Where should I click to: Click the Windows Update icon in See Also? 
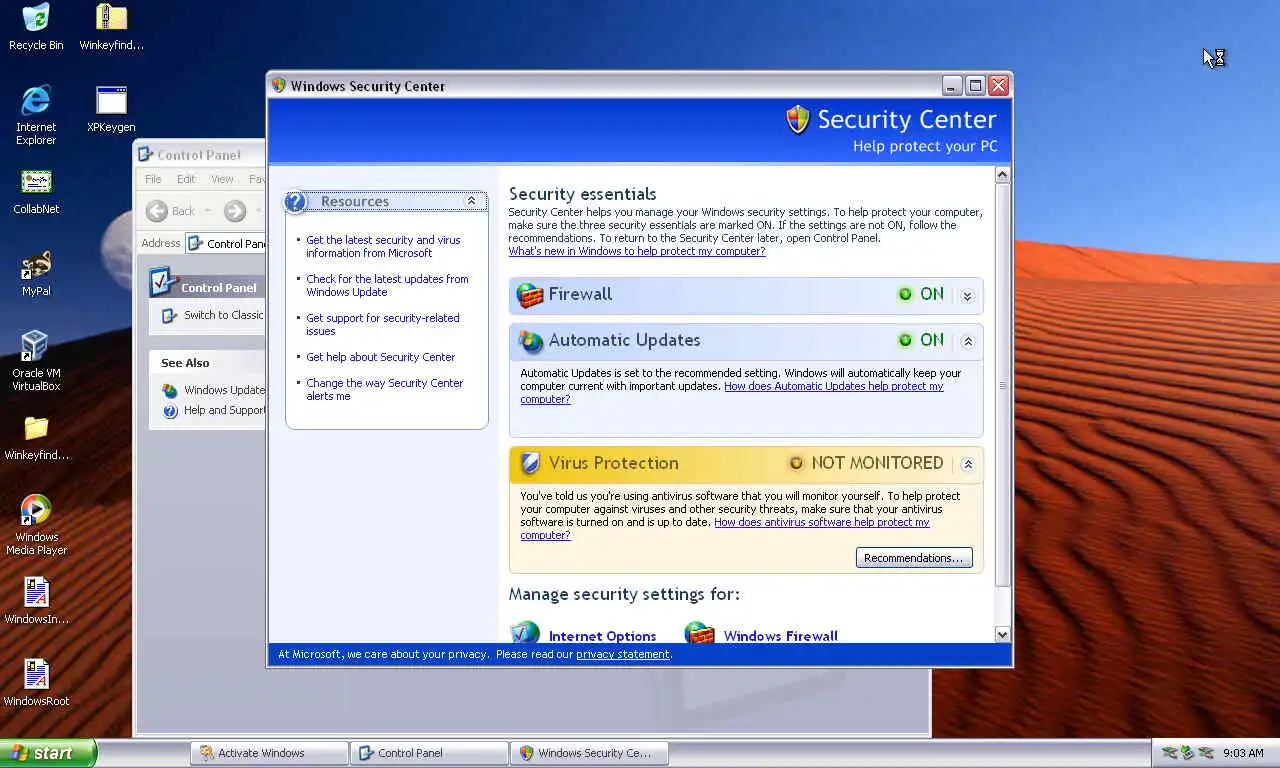click(x=170, y=391)
